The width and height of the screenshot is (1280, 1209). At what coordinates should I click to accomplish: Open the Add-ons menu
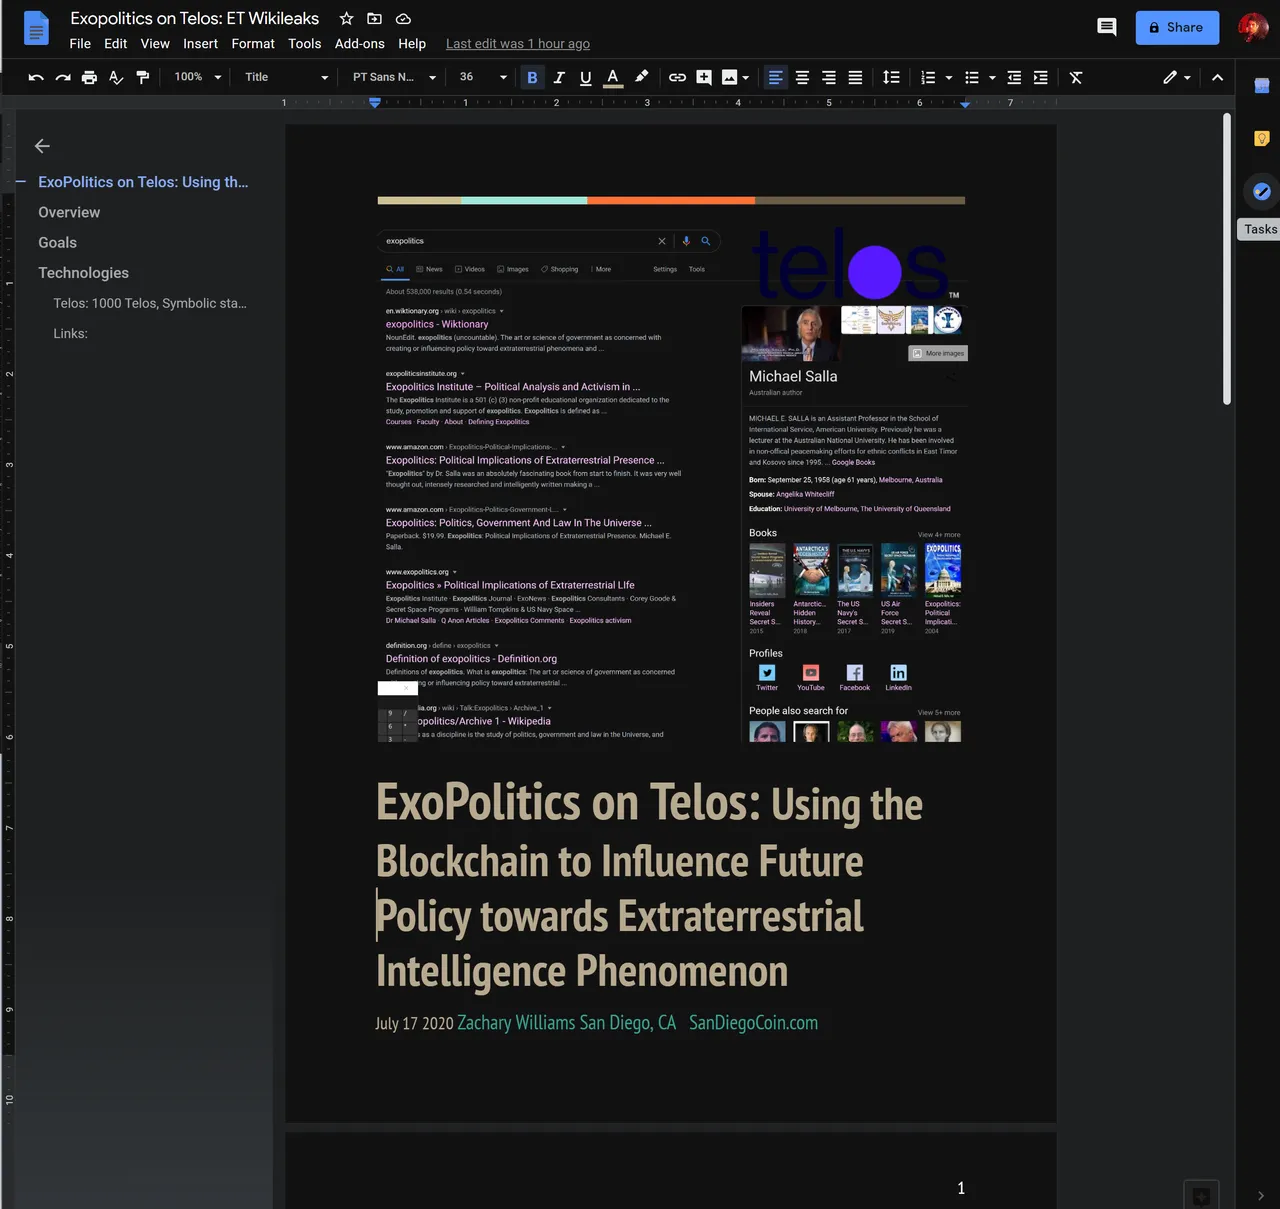pos(360,44)
